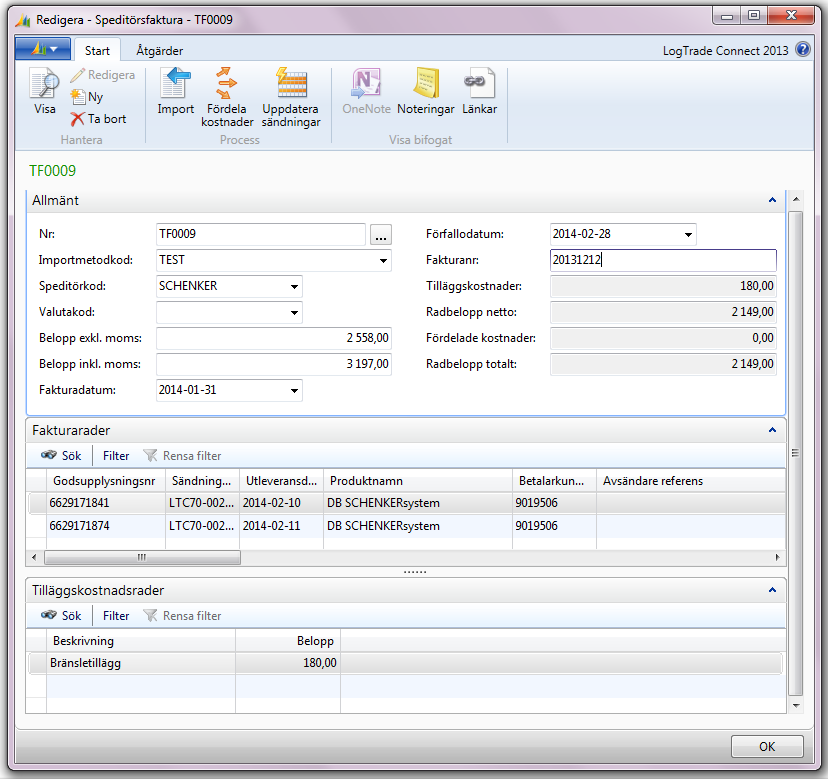Click Rensa filter in Fakturarader

click(182, 455)
